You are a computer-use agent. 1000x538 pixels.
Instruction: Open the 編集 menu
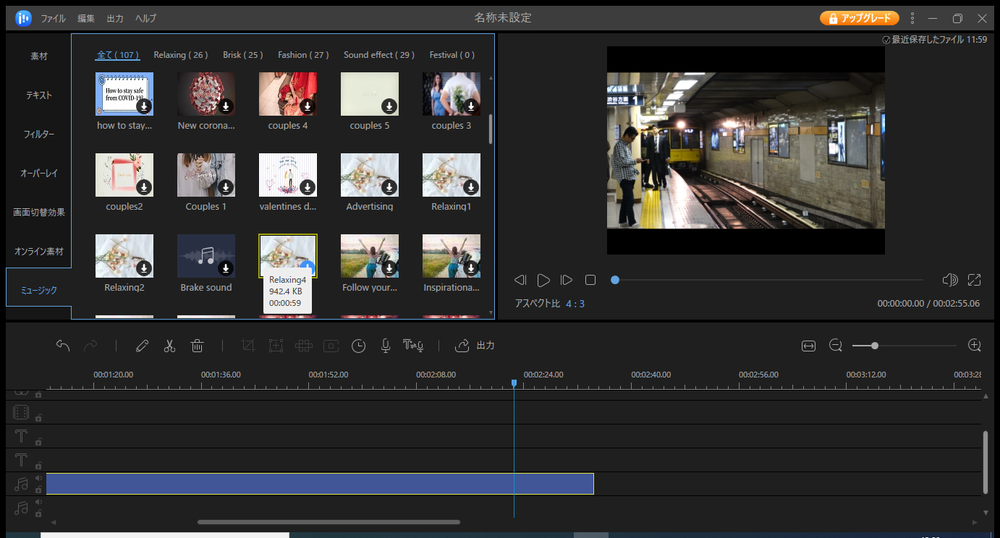pyautogui.click(x=86, y=18)
